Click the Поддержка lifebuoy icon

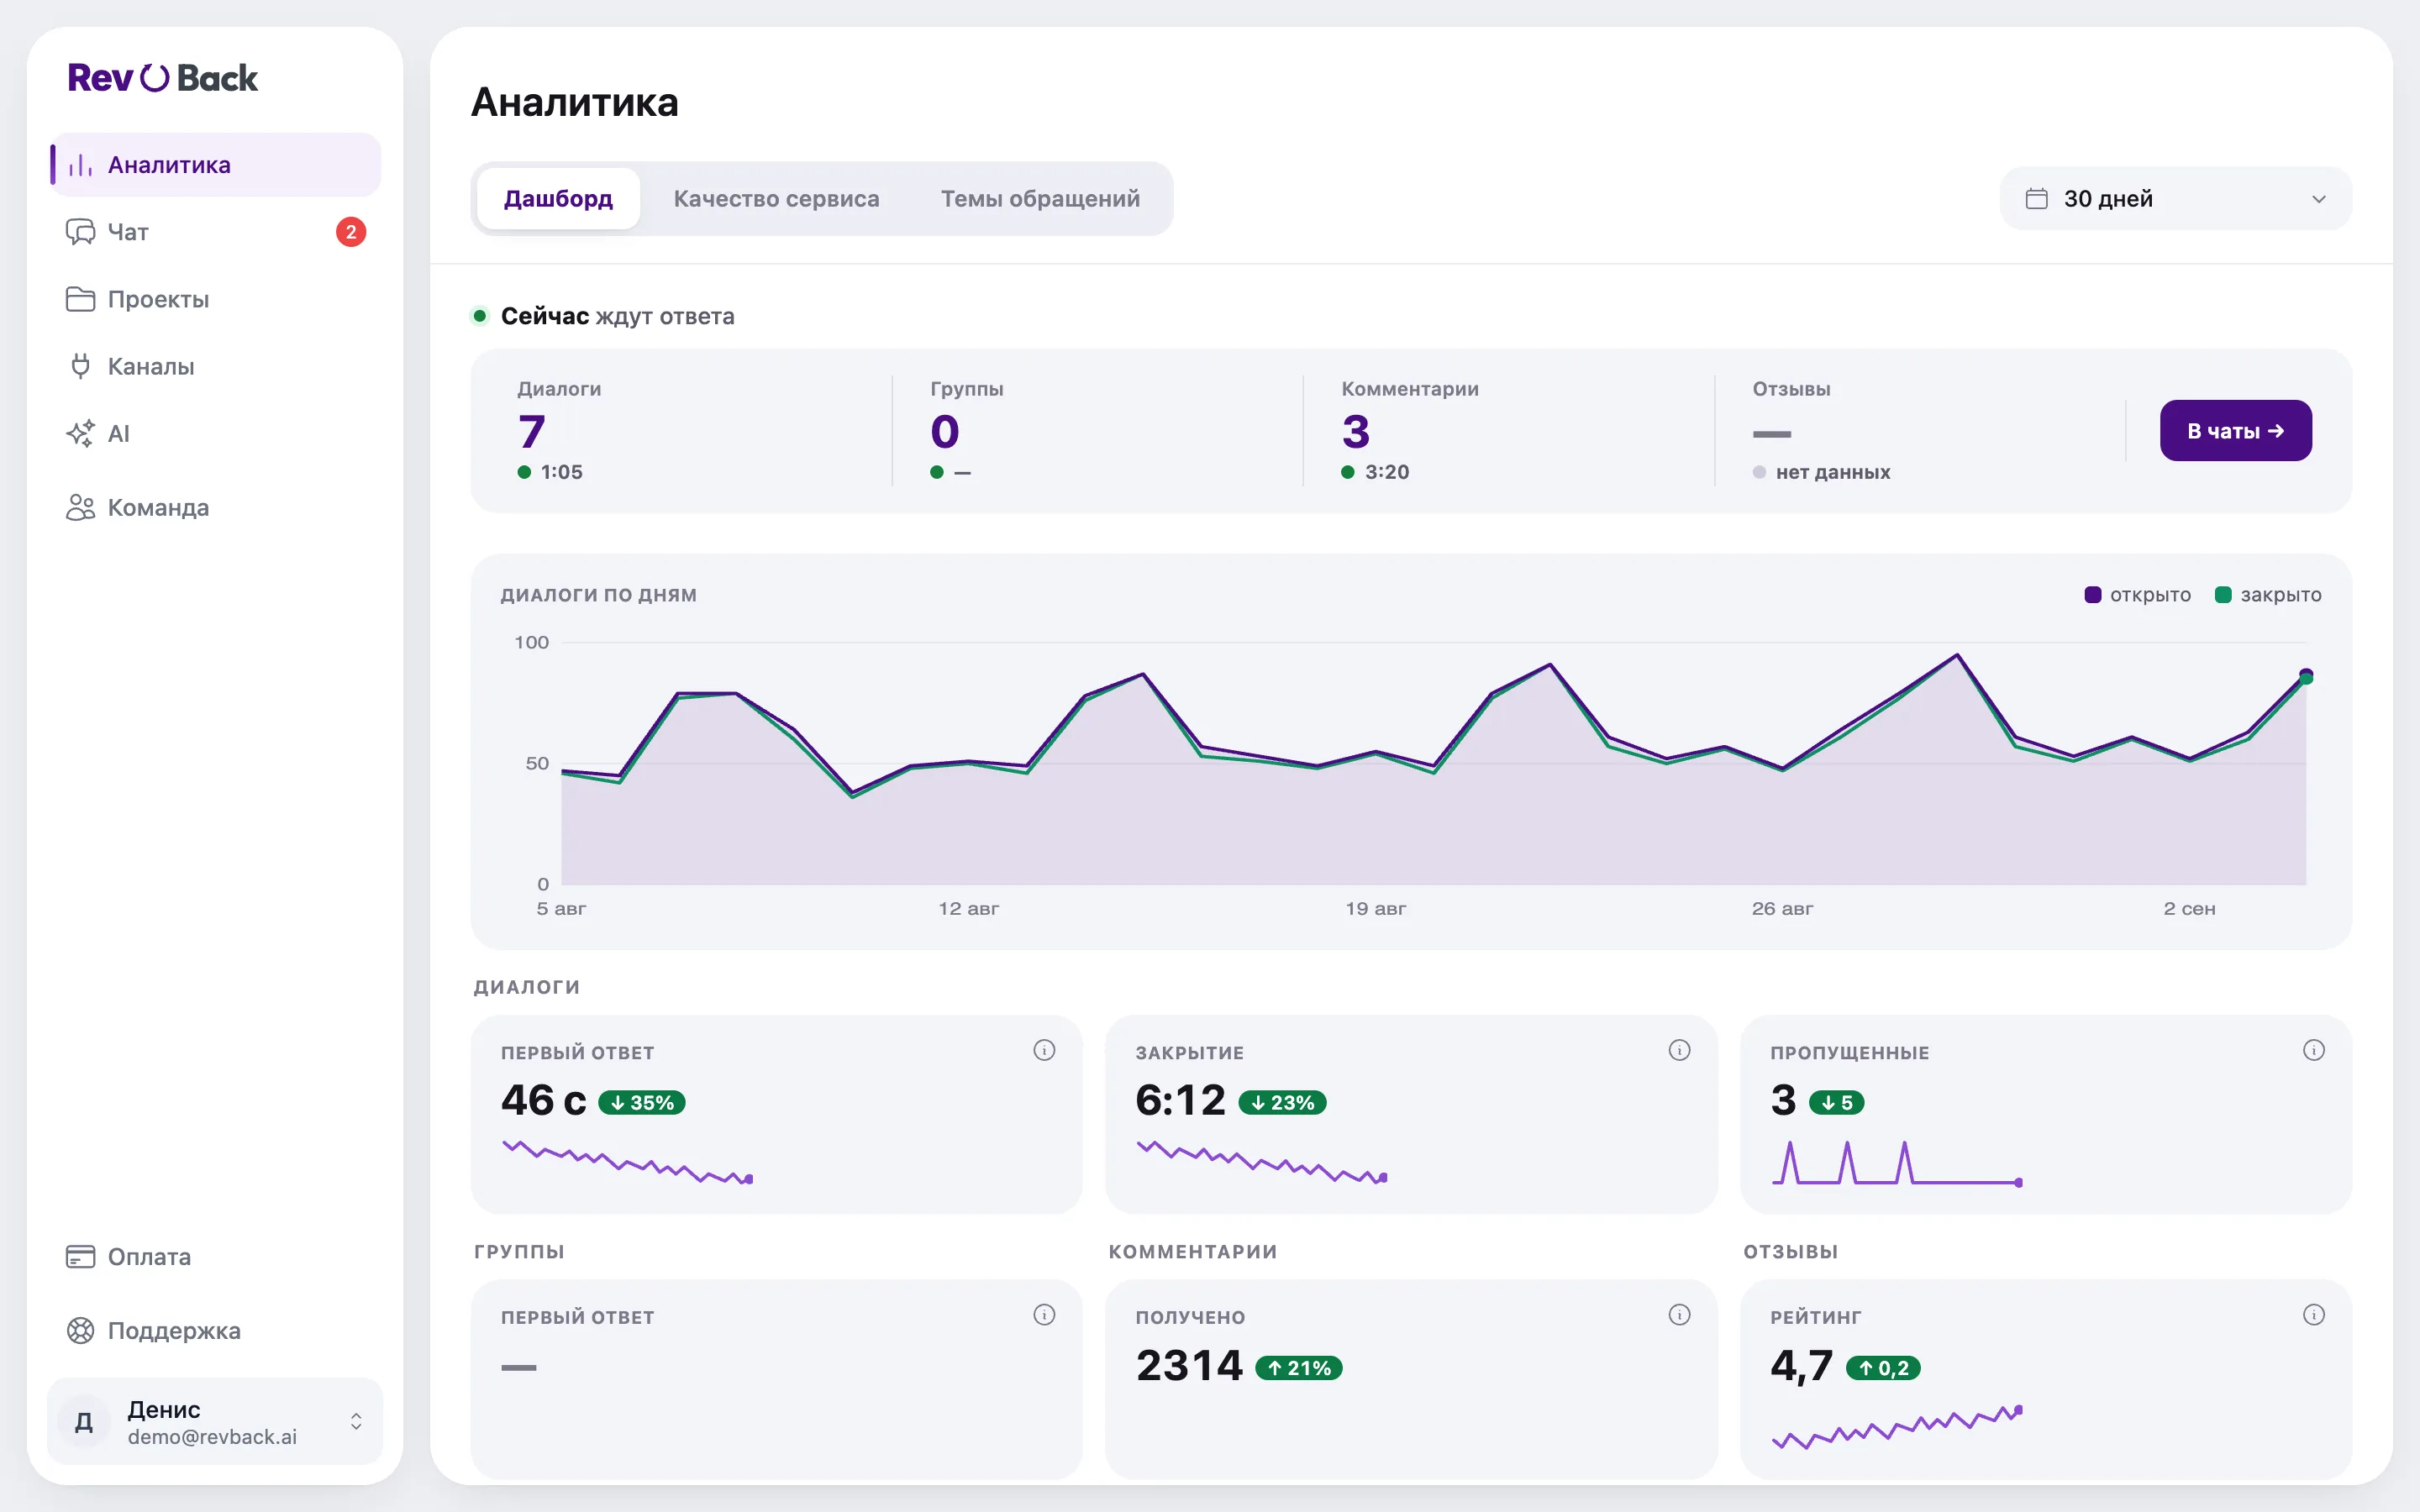pyautogui.click(x=80, y=1330)
